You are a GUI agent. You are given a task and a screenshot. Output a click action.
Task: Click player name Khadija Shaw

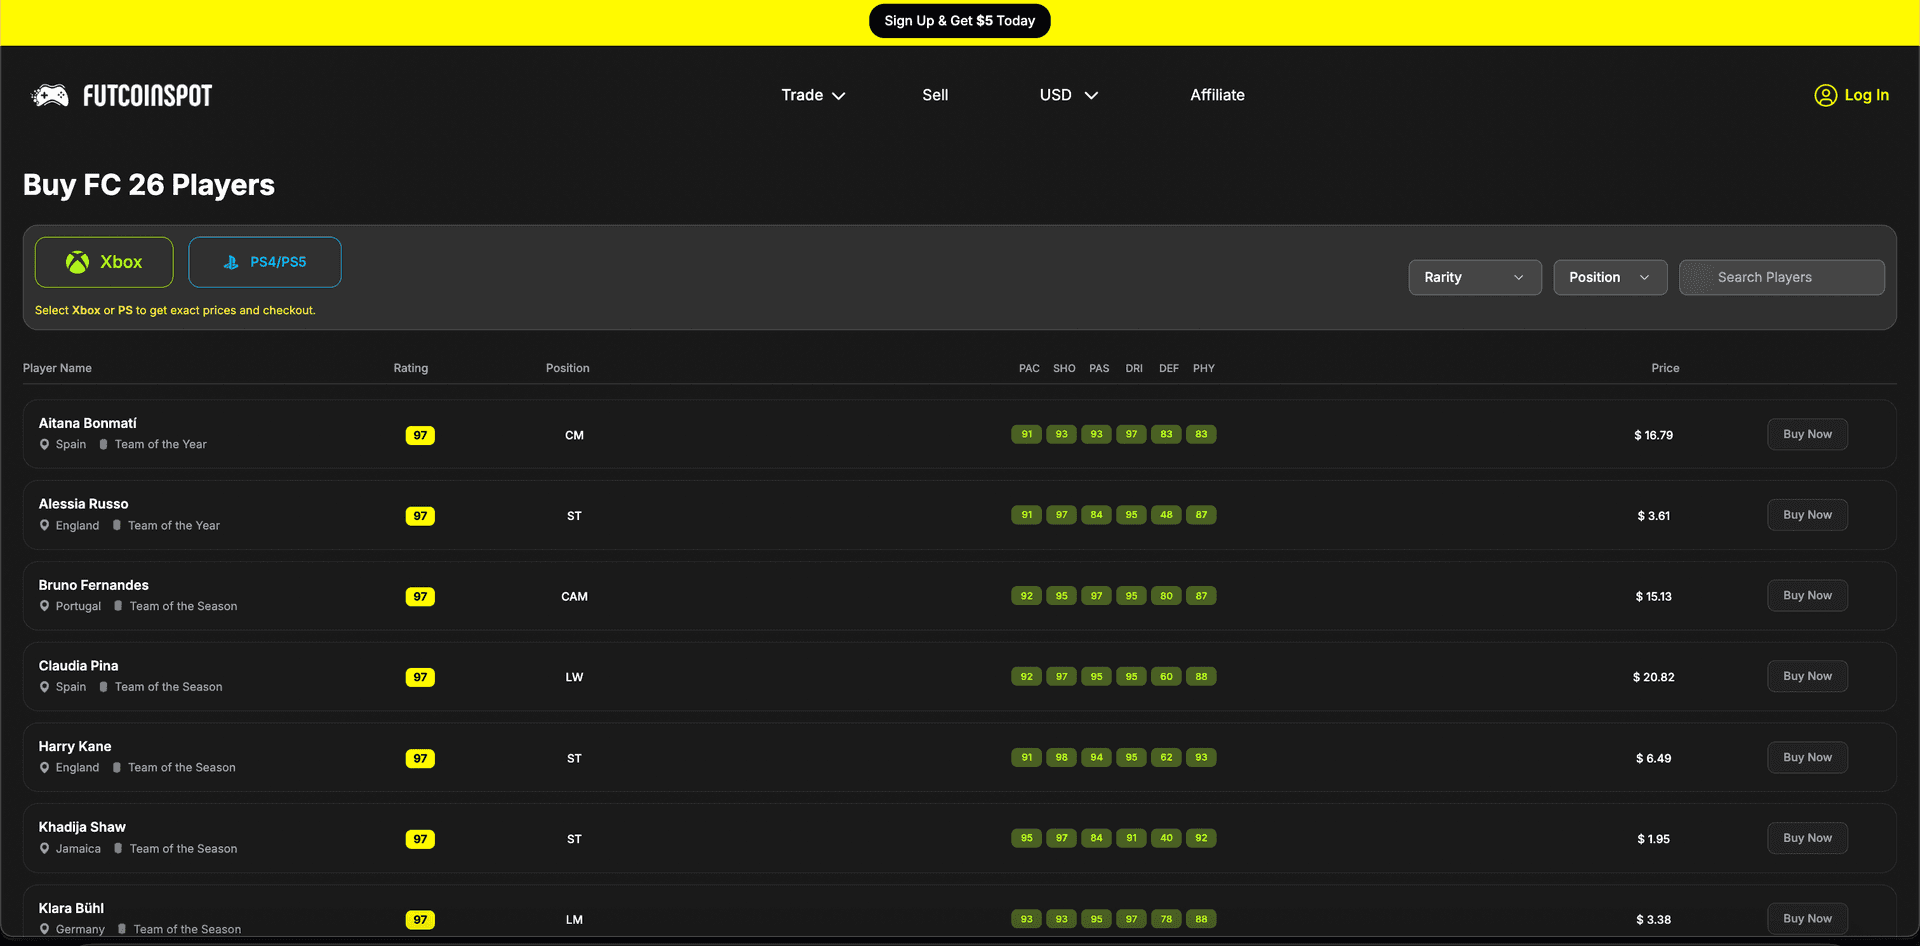click(x=82, y=827)
